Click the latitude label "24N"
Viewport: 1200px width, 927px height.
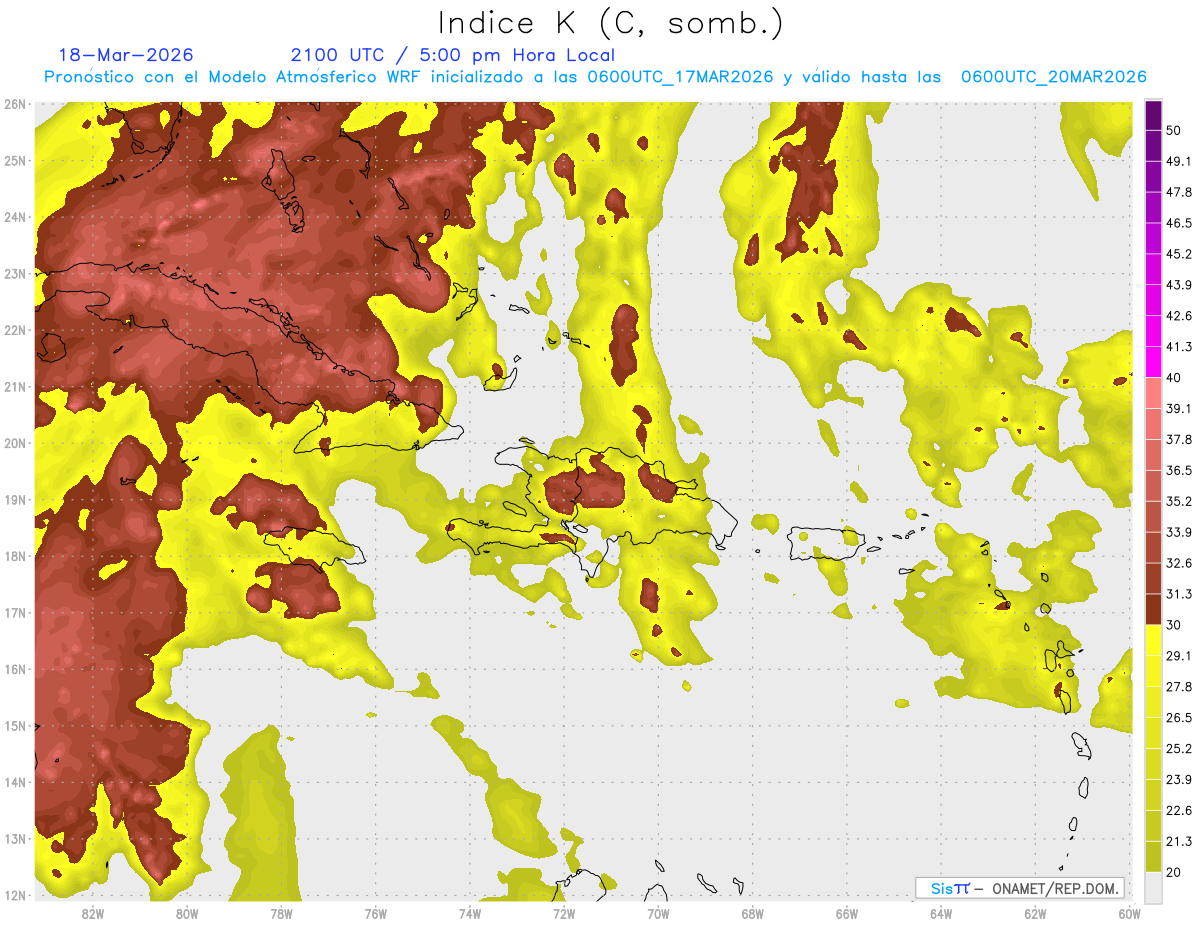pos(15,217)
